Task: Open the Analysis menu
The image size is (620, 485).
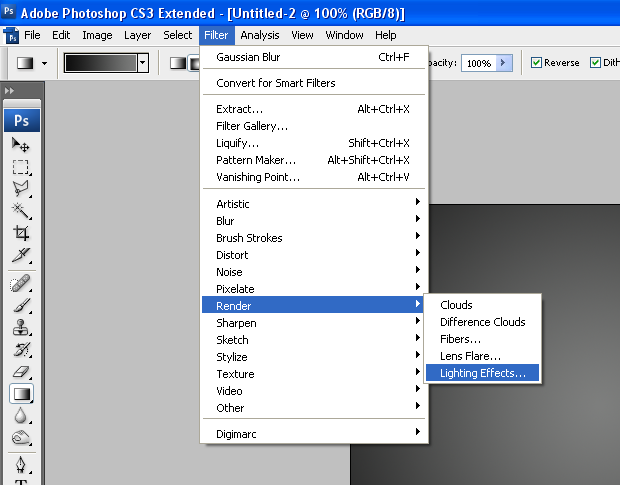Action: point(260,35)
